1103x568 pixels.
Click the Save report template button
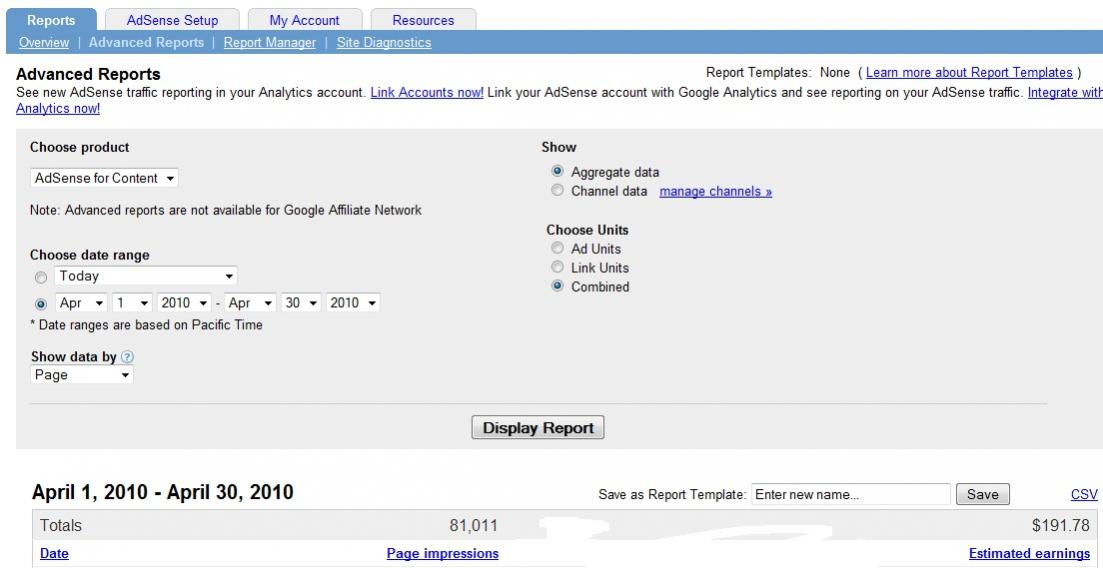(x=982, y=494)
